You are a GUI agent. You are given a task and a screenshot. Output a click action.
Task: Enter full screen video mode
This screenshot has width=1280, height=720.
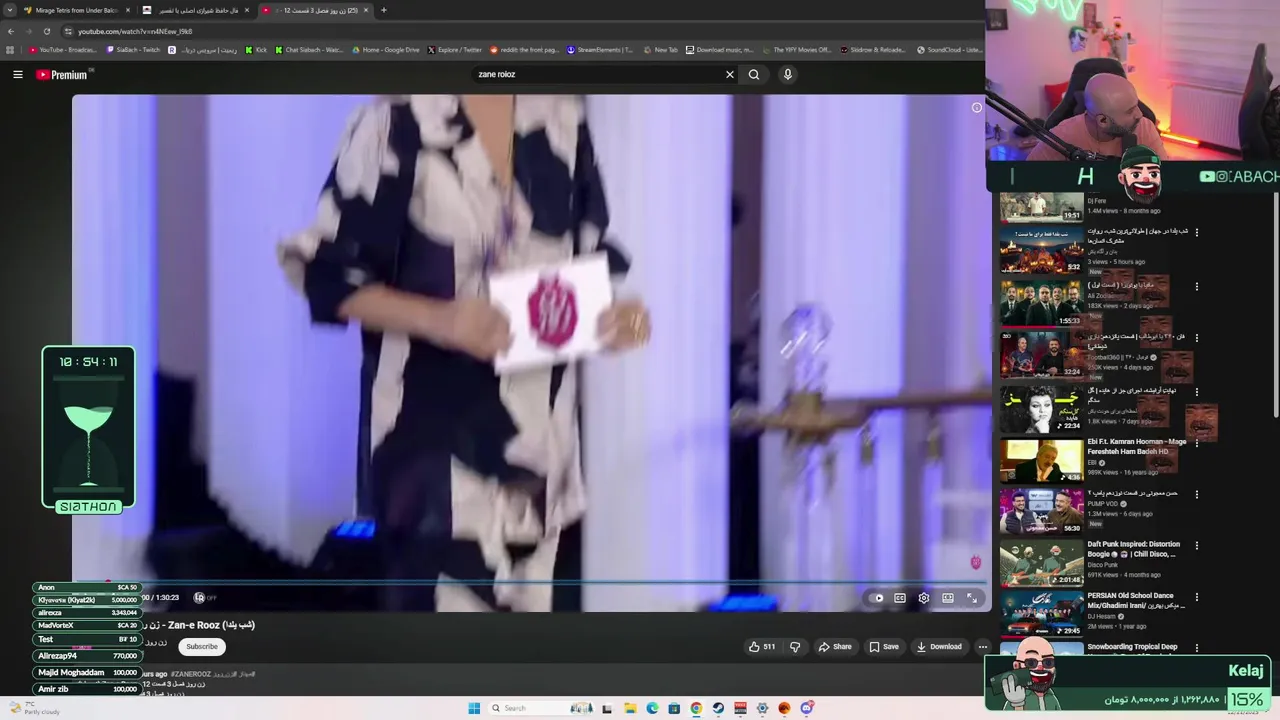(x=972, y=598)
